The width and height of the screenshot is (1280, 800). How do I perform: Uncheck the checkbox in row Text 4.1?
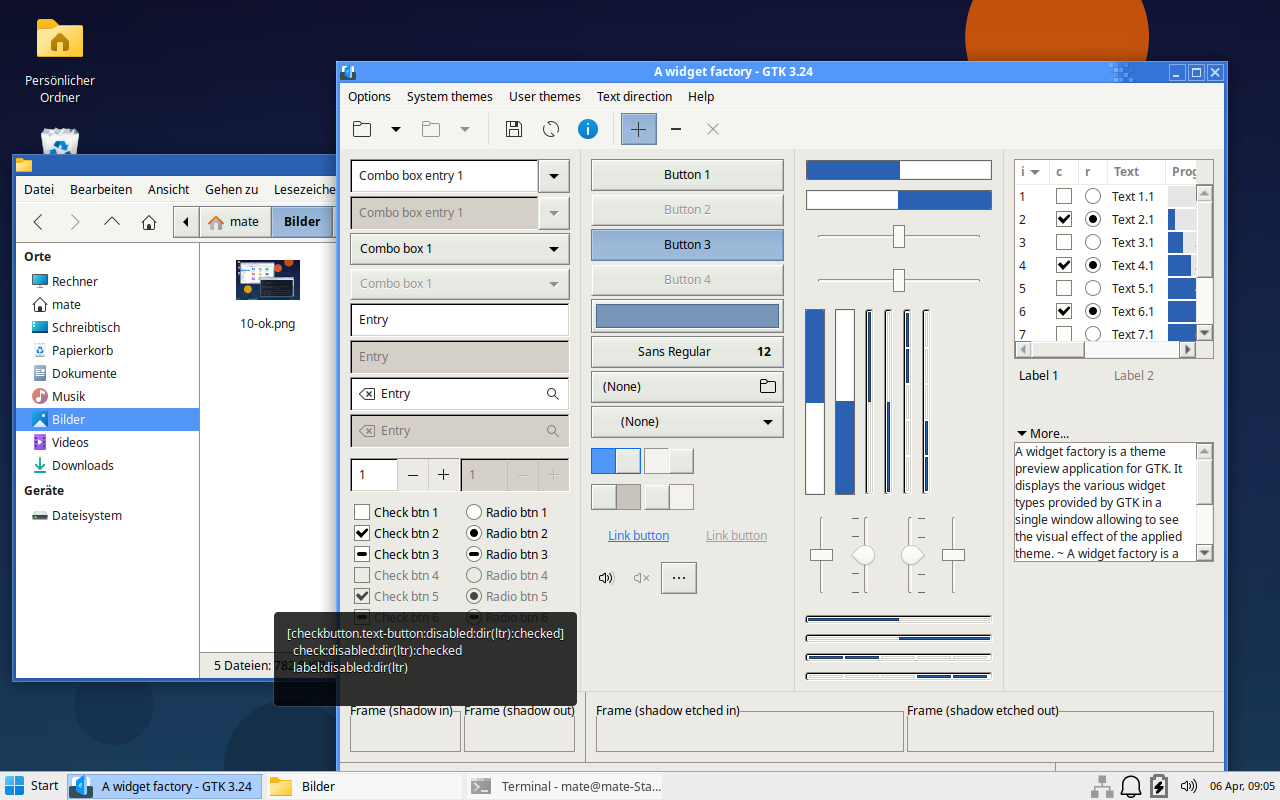[1064, 266]
